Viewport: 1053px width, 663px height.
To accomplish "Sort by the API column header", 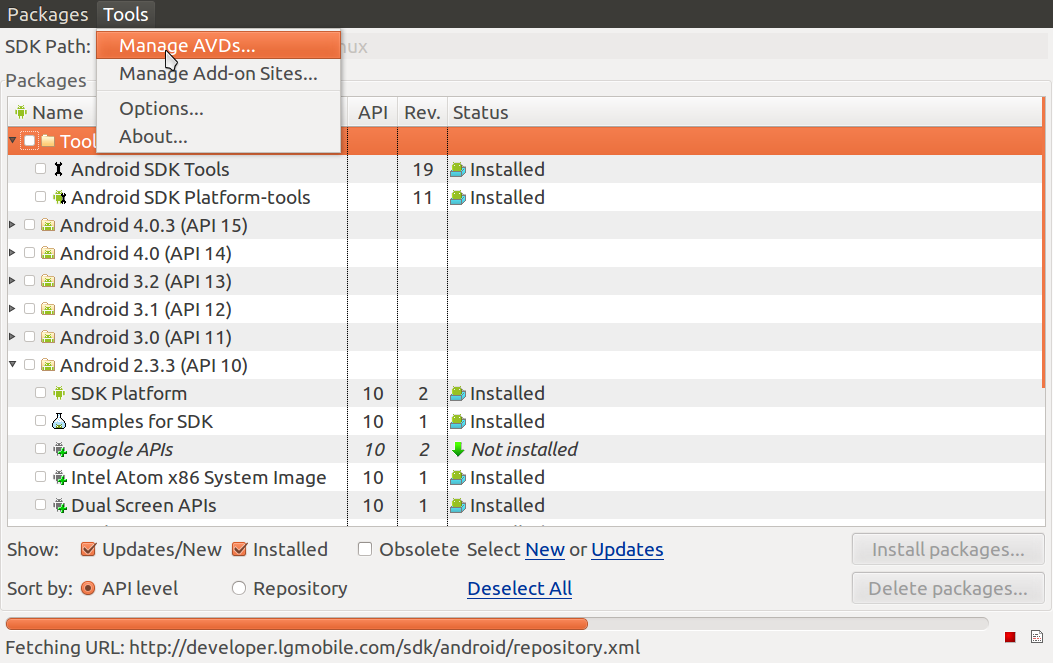I will pyautogui.click(x=373, y=112).
